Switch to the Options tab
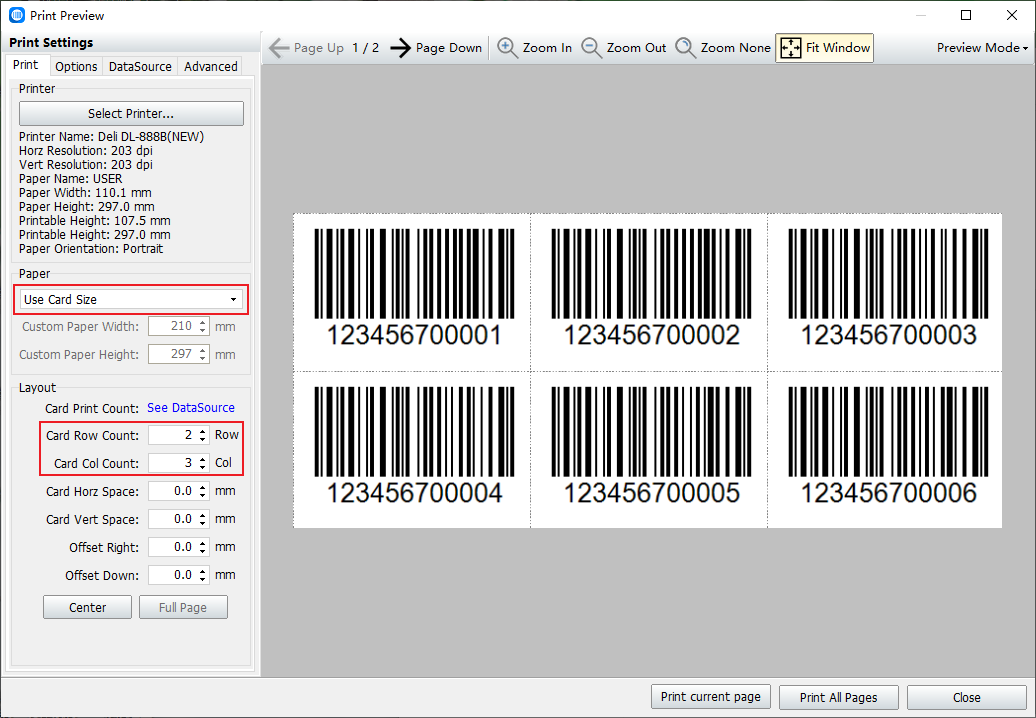The width and height of the screenshot is (1036, 718). click(x=76, y=67)
